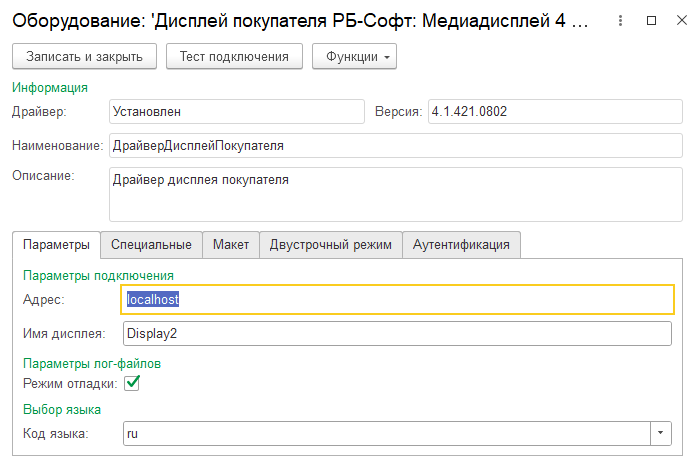700x465 pixels.
Task: Click the 'Драйвер' status field
Action: tap(235, 112)
